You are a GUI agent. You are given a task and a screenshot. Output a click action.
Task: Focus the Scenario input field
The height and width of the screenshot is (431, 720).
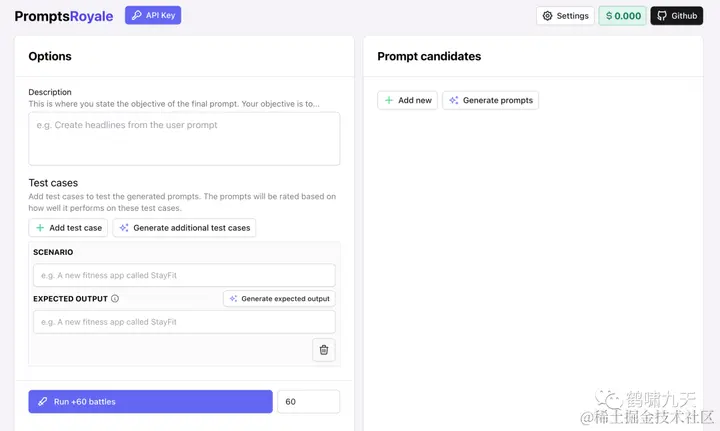tap(184, 275)
